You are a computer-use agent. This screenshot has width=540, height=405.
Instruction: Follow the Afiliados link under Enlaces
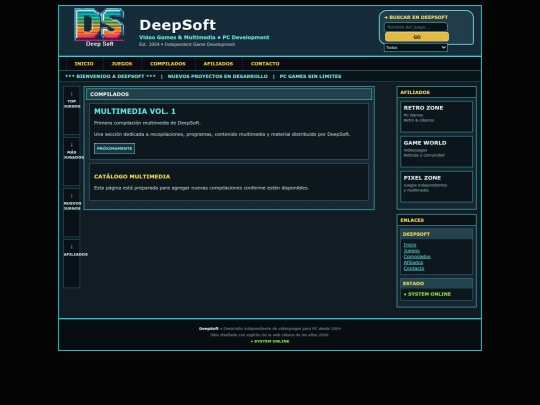point(413,262)
